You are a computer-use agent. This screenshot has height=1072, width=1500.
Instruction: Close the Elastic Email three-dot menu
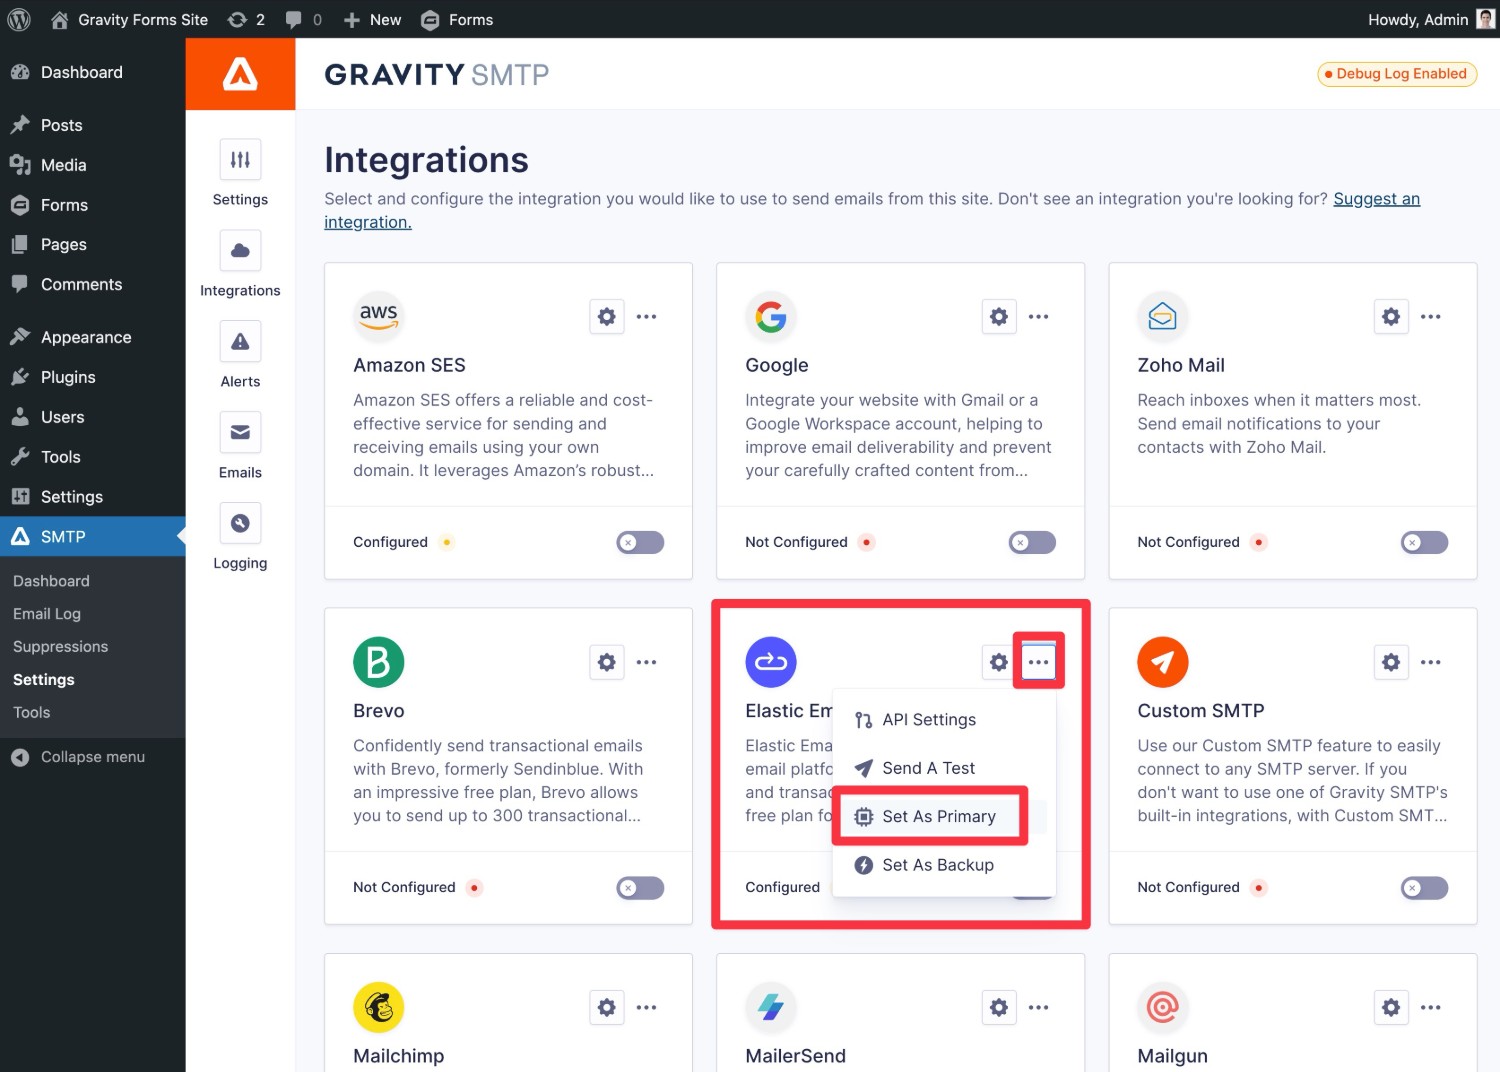pos(1039,662)
